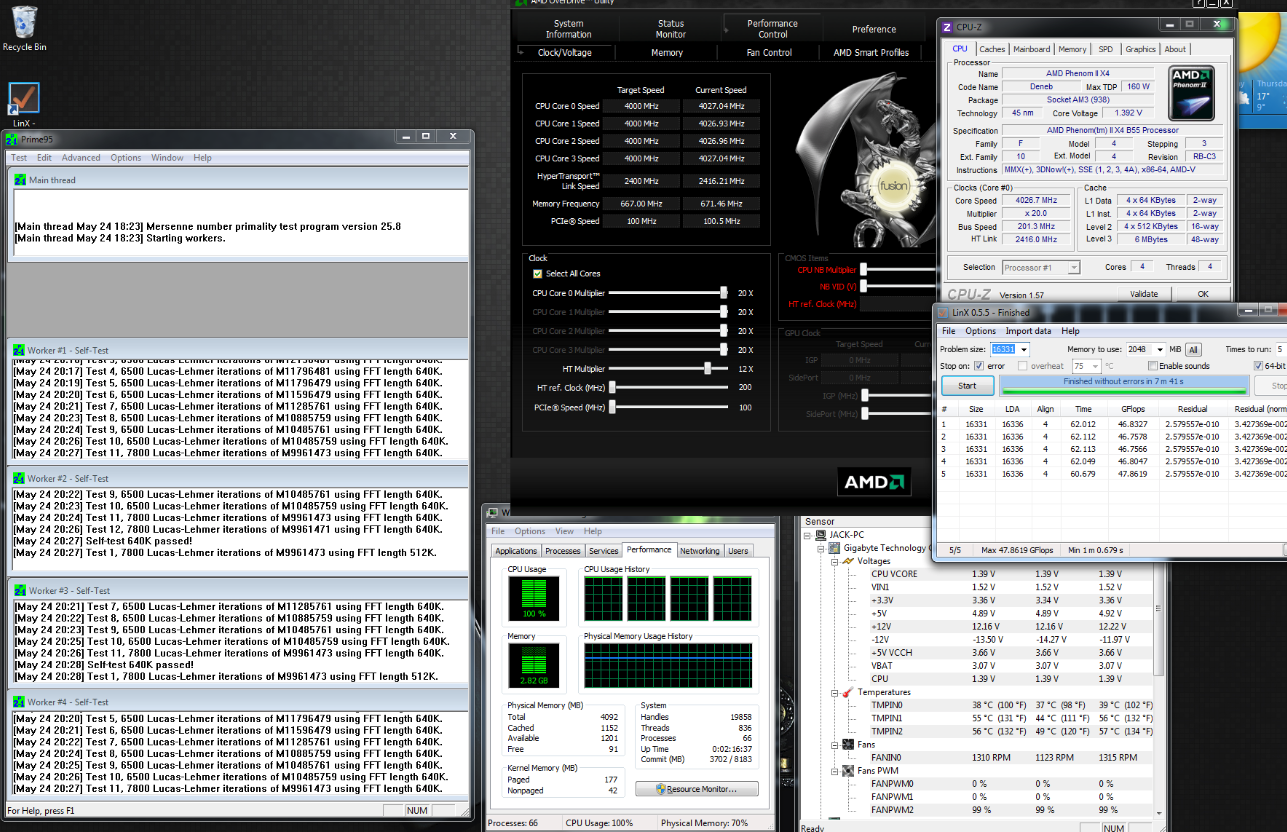
Task: Open the Networking tab in Task Manager
Action: (699, 551)
